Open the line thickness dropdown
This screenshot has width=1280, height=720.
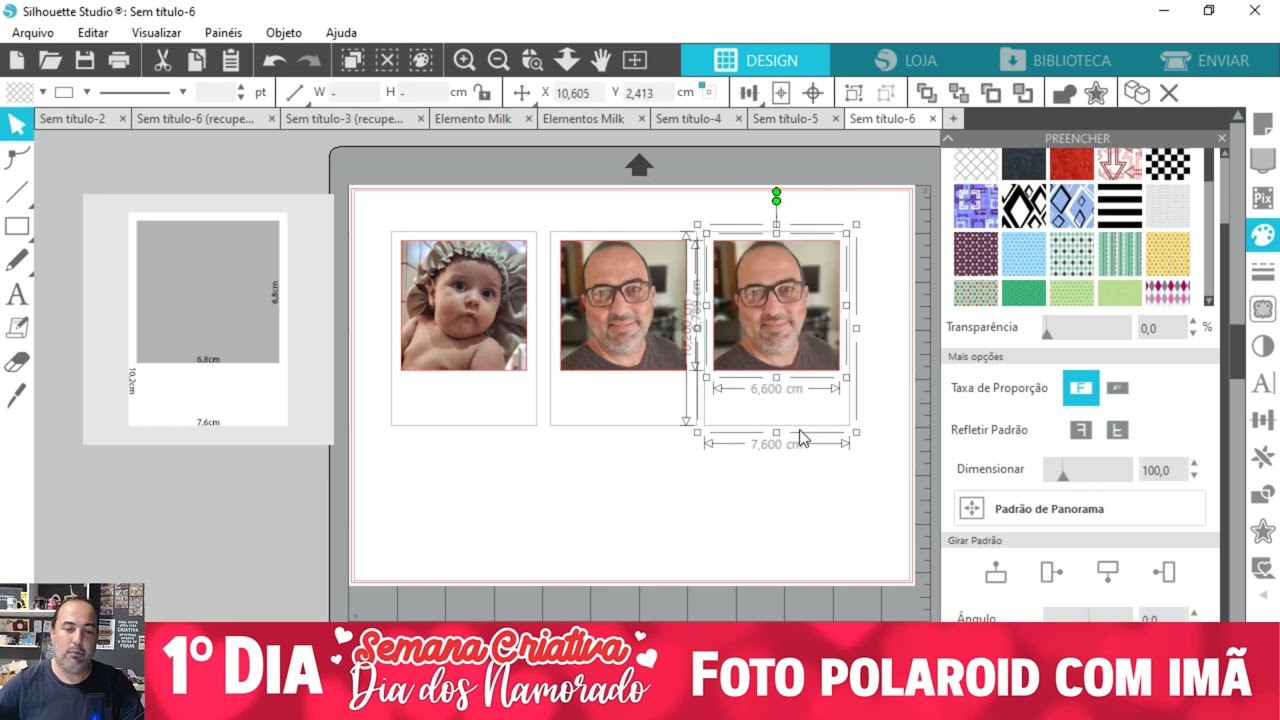(240, 92)
